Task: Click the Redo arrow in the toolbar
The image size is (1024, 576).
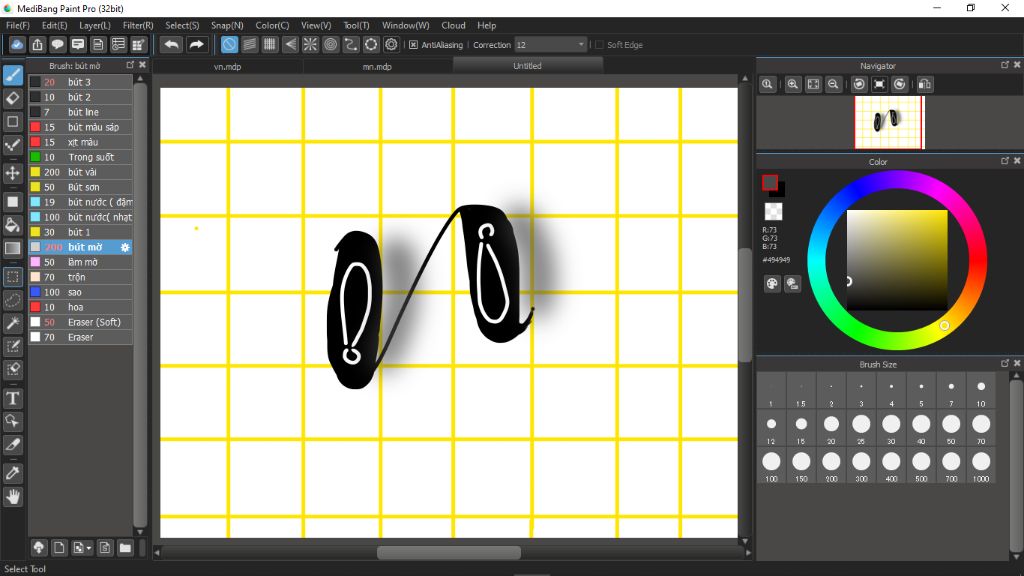Action: pos(196,44)
